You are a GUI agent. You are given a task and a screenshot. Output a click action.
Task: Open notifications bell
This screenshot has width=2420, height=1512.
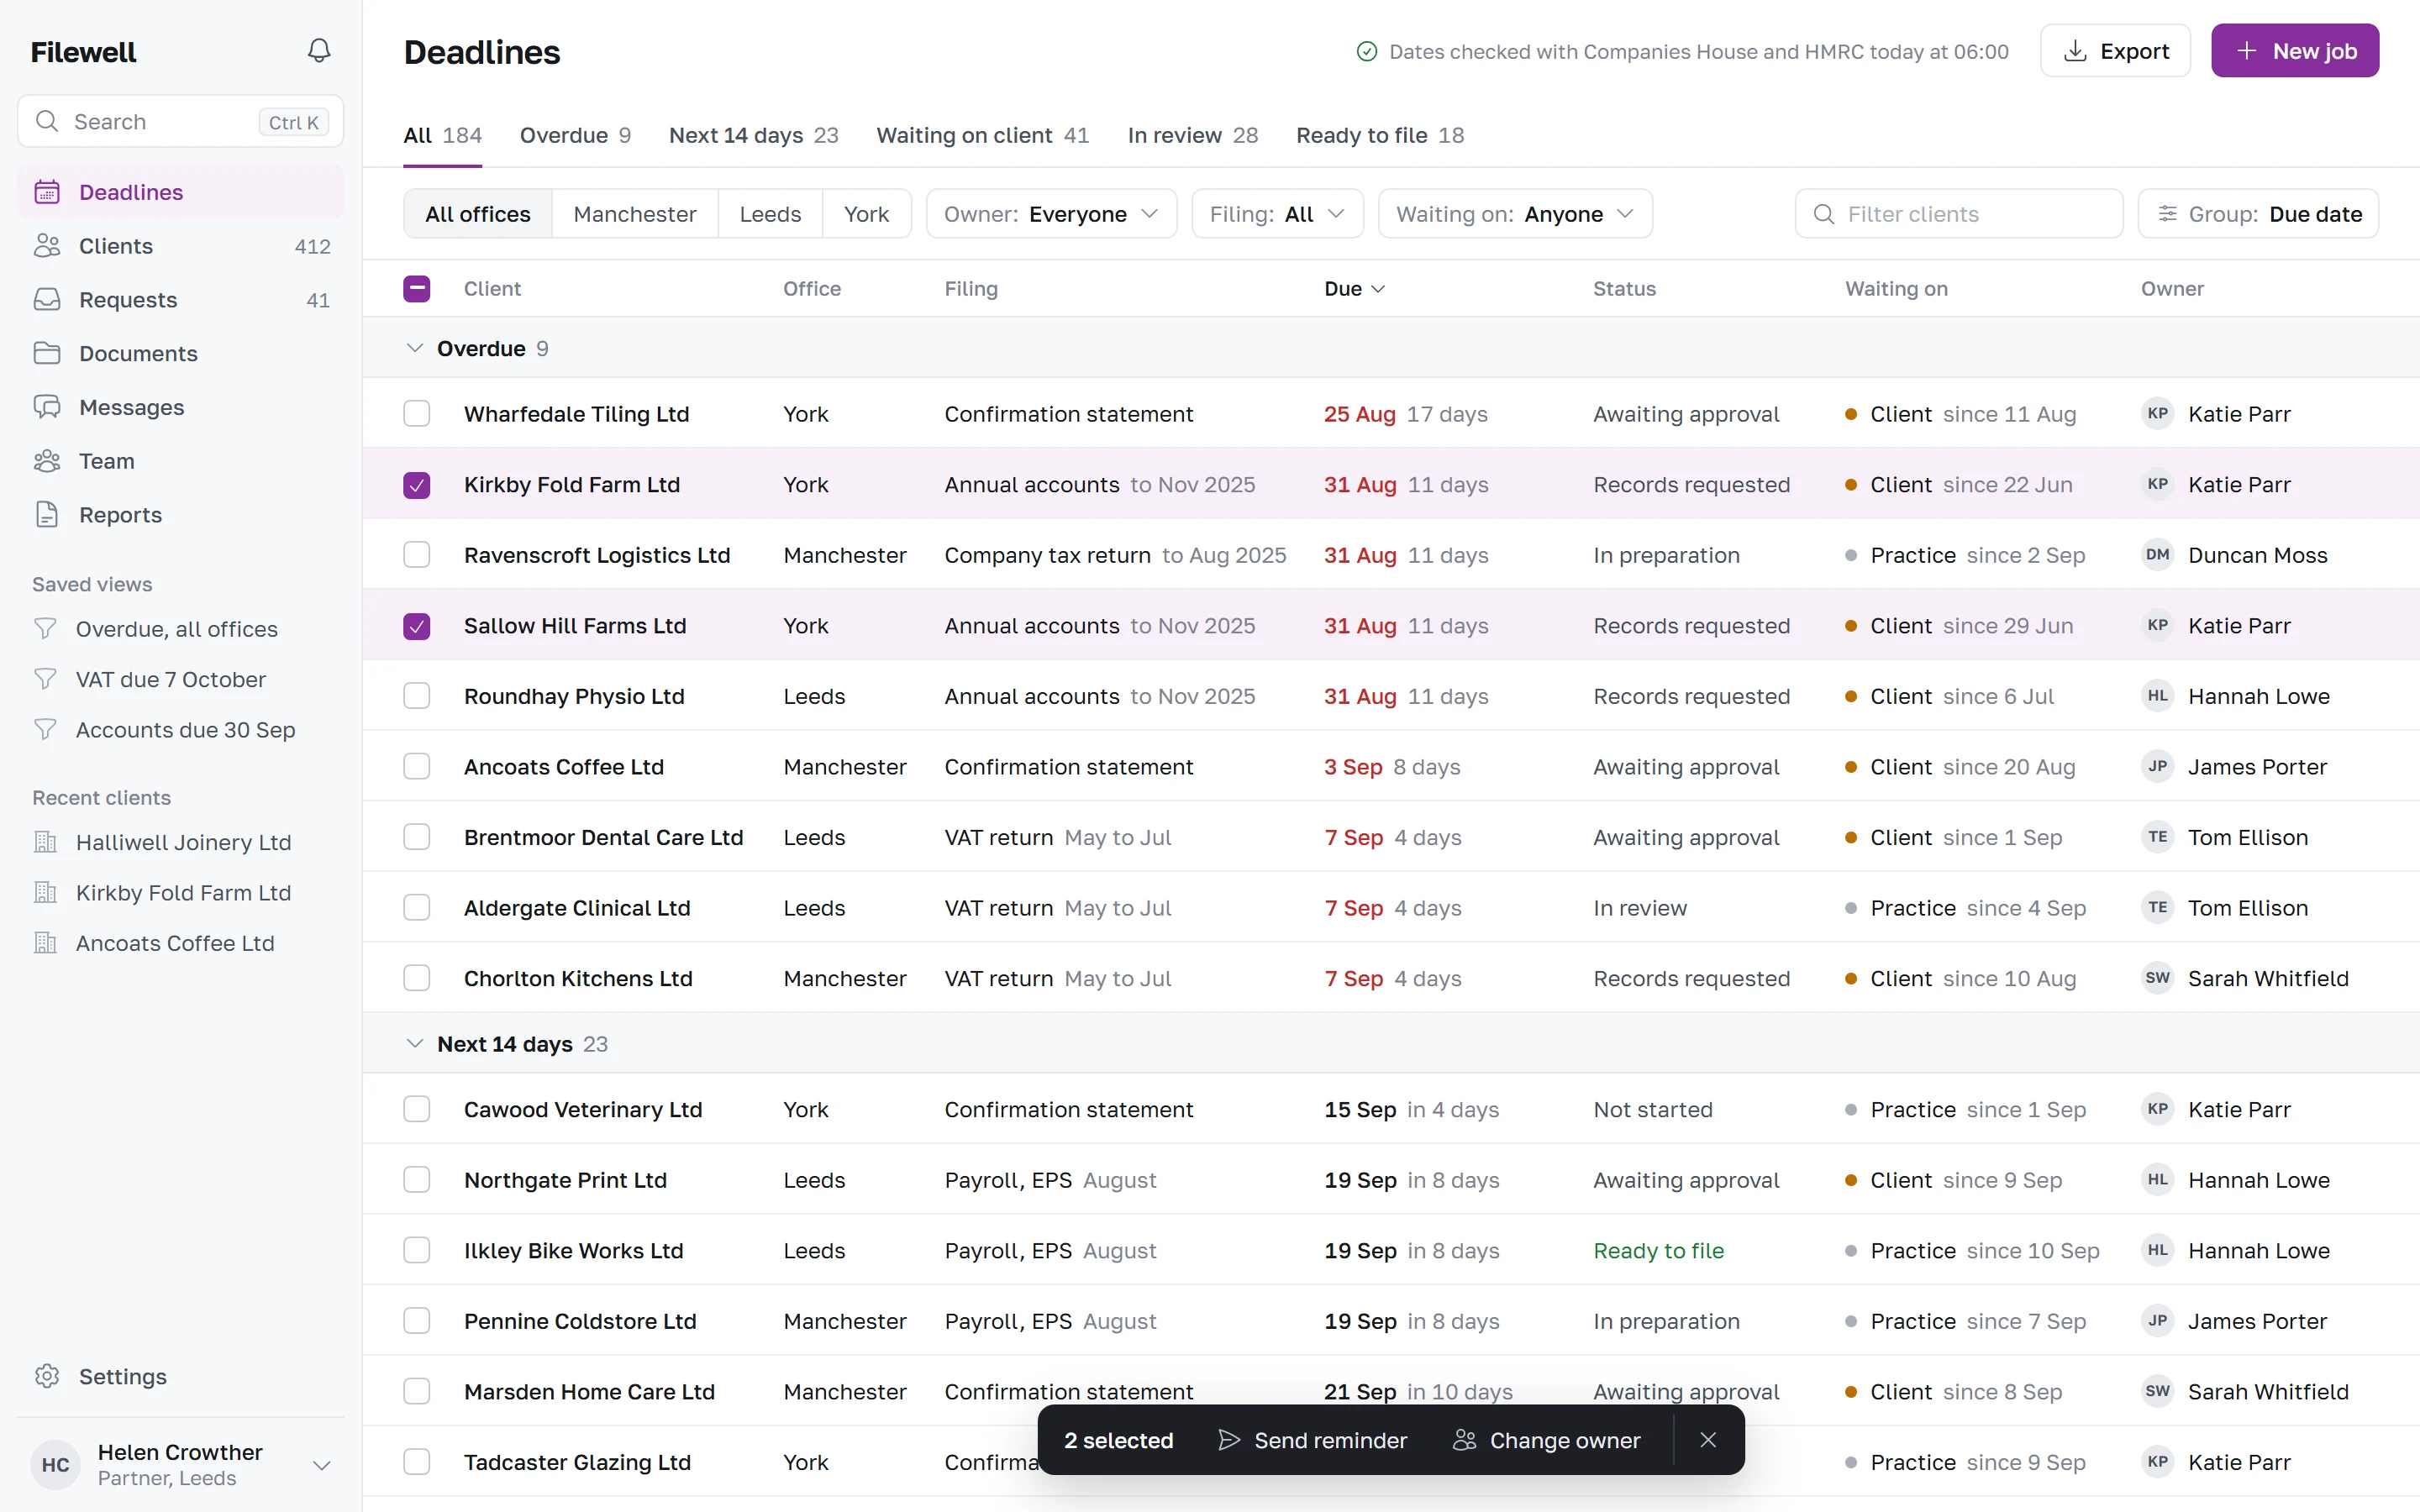[319, 51]
